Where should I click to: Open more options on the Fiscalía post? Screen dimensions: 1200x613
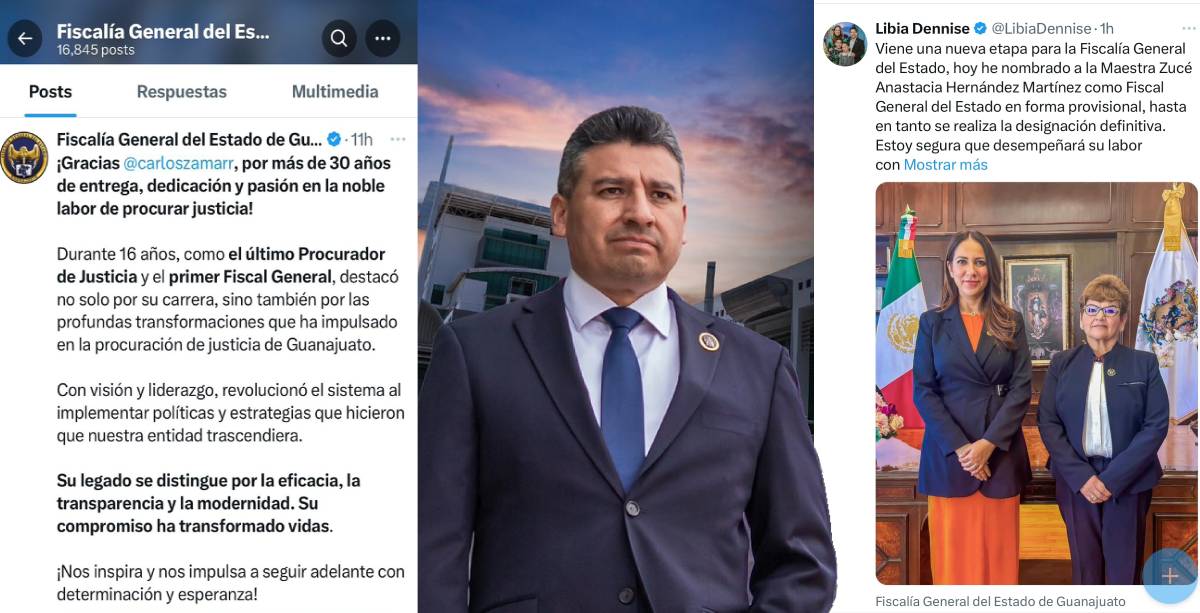(398, 139)
